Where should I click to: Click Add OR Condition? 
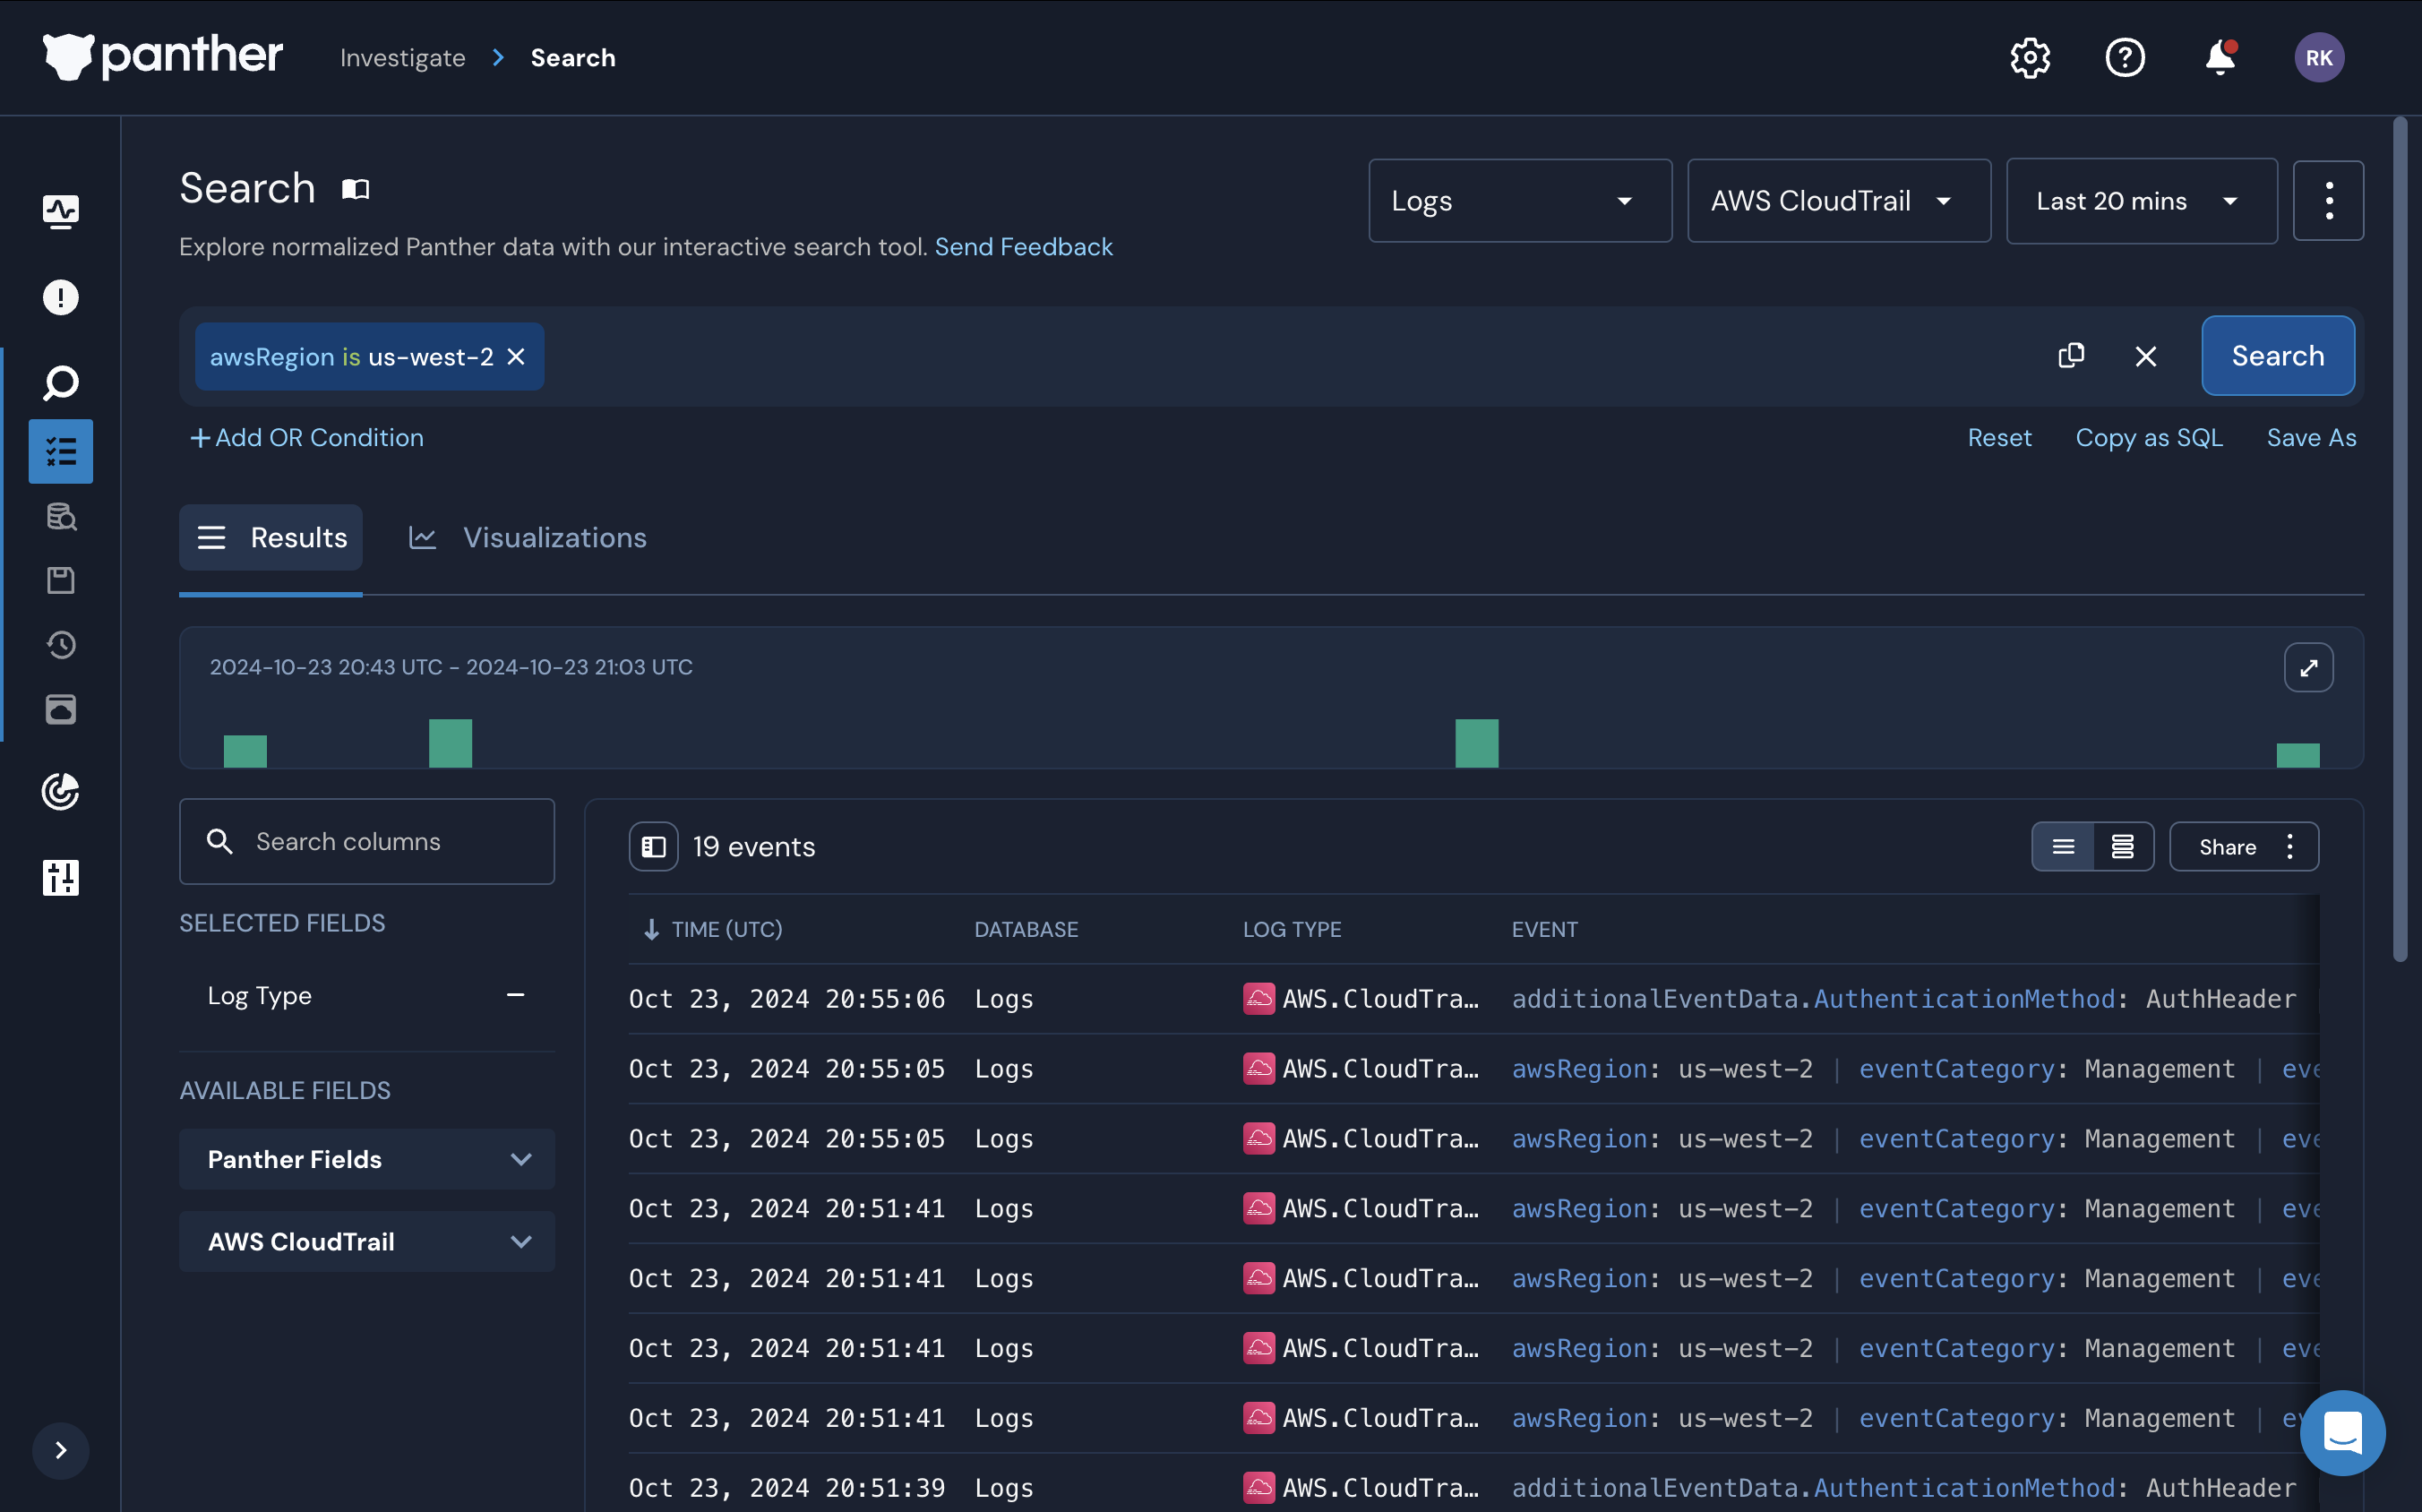(x=307, y=438)
